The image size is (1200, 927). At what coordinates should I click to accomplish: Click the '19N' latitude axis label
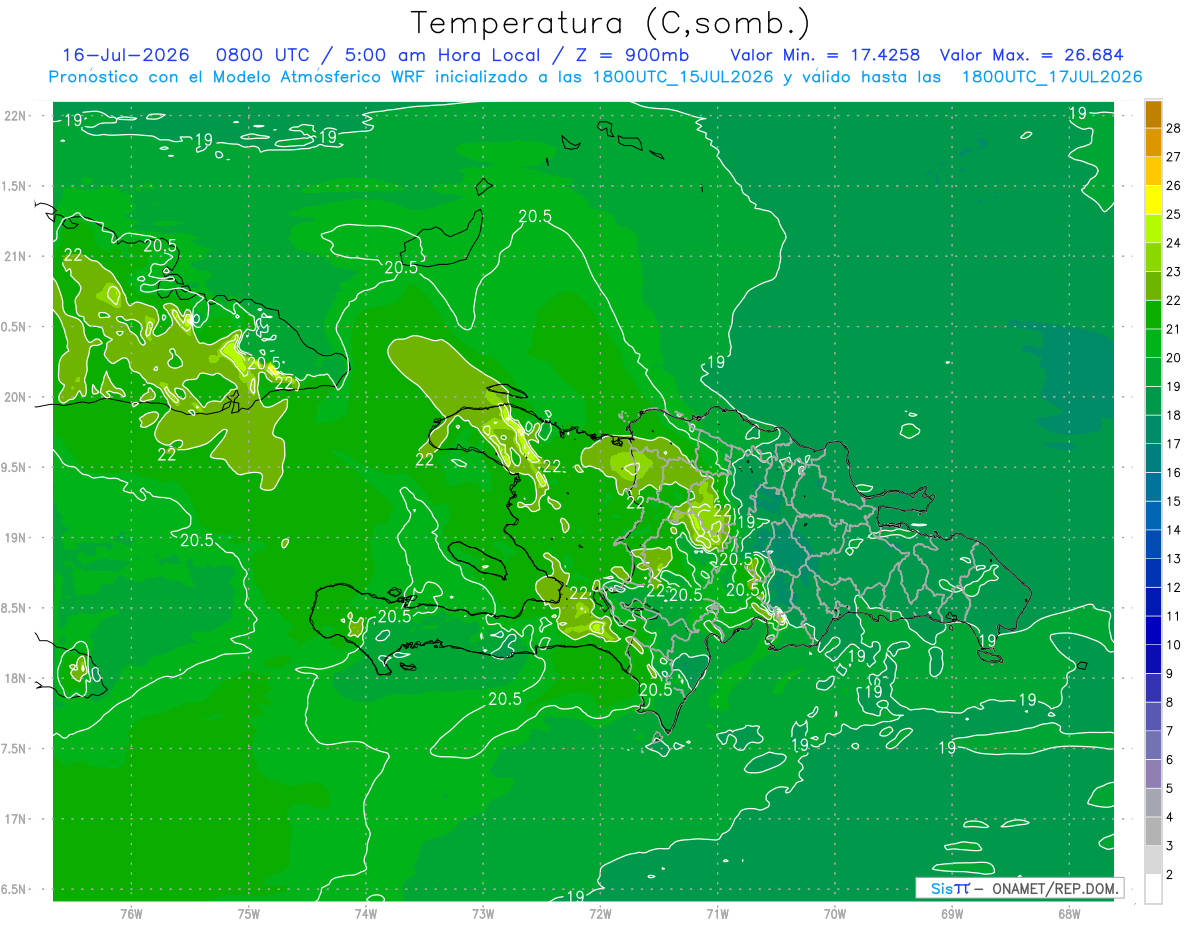click(x=16, y=538)
